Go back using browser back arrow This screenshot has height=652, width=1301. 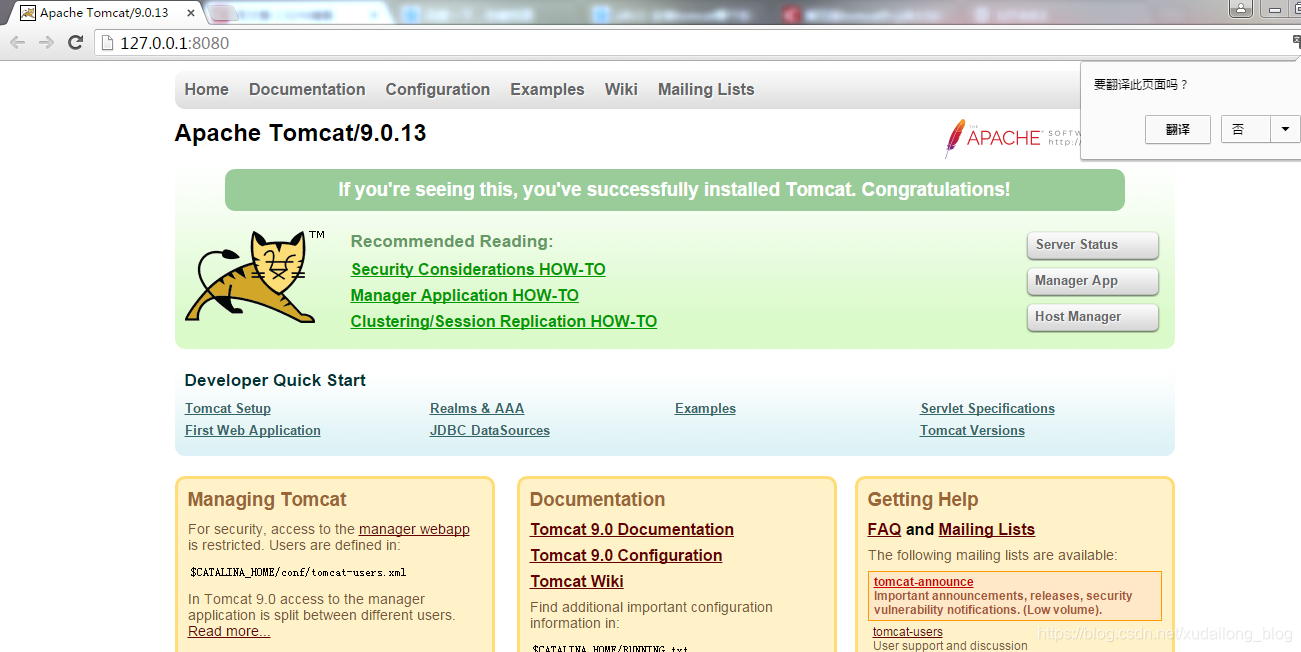pyautogui.click(x=17, y=42)
